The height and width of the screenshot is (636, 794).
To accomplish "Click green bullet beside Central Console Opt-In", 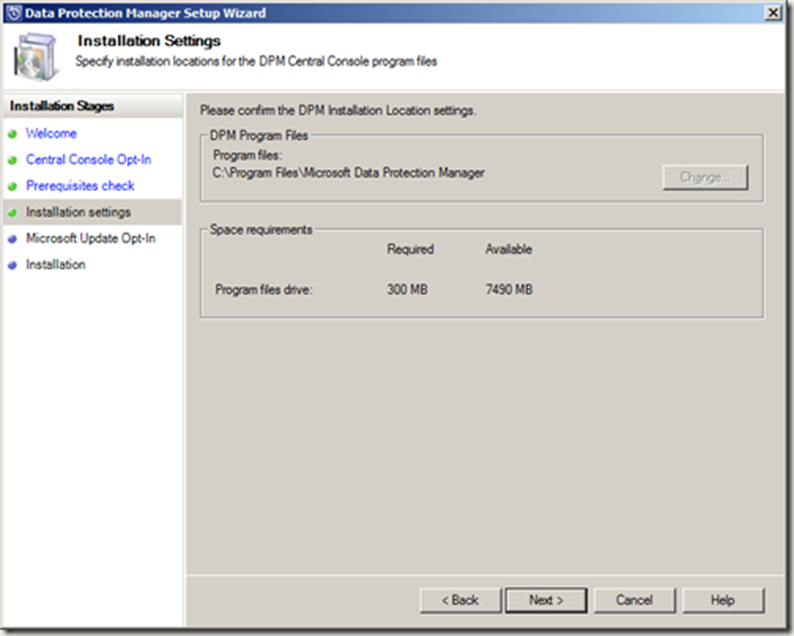I will pyautogui.click(x=13, y=161).
